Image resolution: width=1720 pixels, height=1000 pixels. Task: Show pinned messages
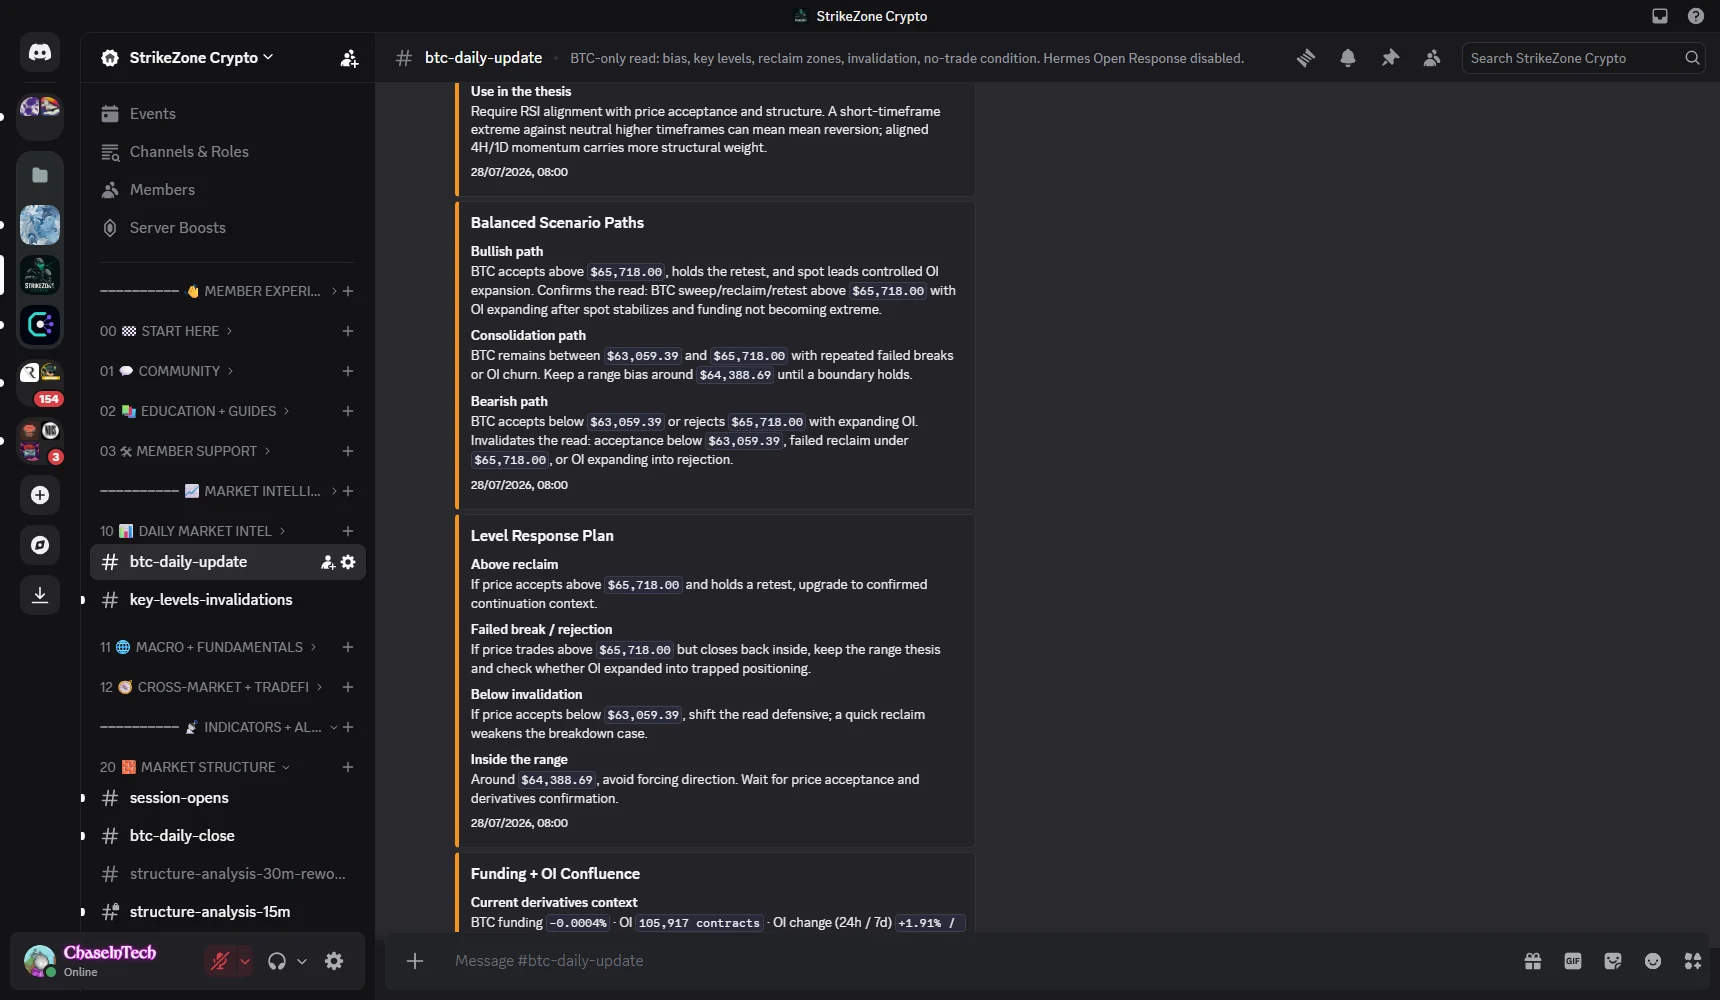(1390, 58)
